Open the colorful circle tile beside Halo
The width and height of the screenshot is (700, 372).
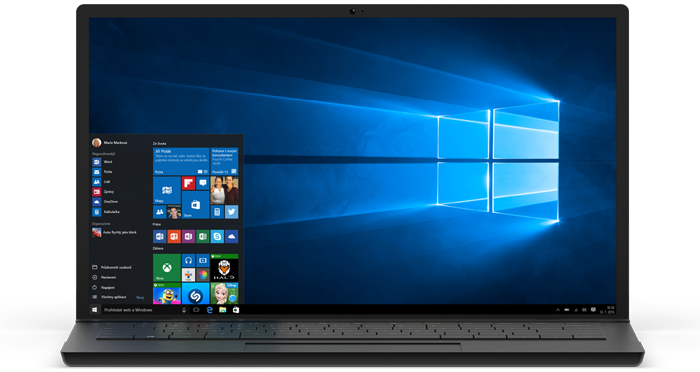click(x=203, y=275)
